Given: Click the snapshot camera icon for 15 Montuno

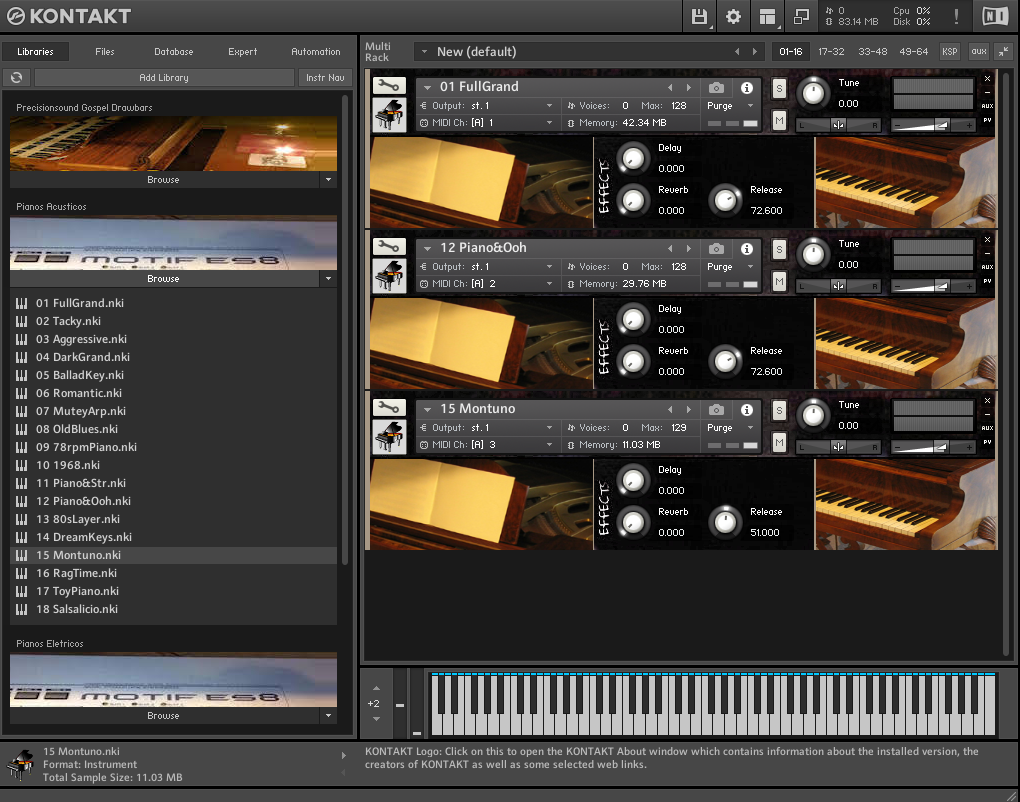Looking at the screenshot, I should [716, 409].
